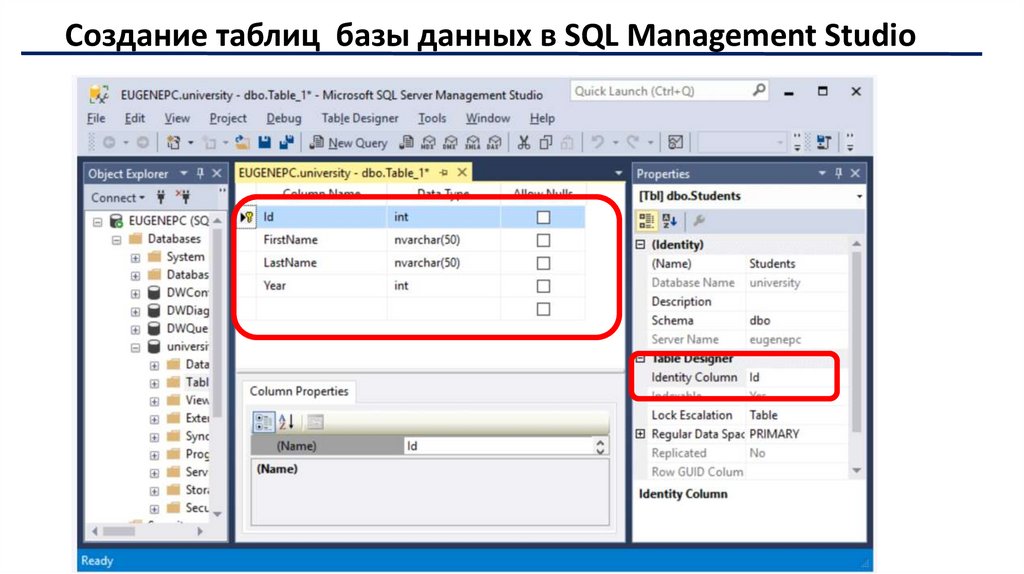This screenshot has height=574, width=1024.
Task: Click the Activity Monitor icon
Action: (x=676, y=142)
